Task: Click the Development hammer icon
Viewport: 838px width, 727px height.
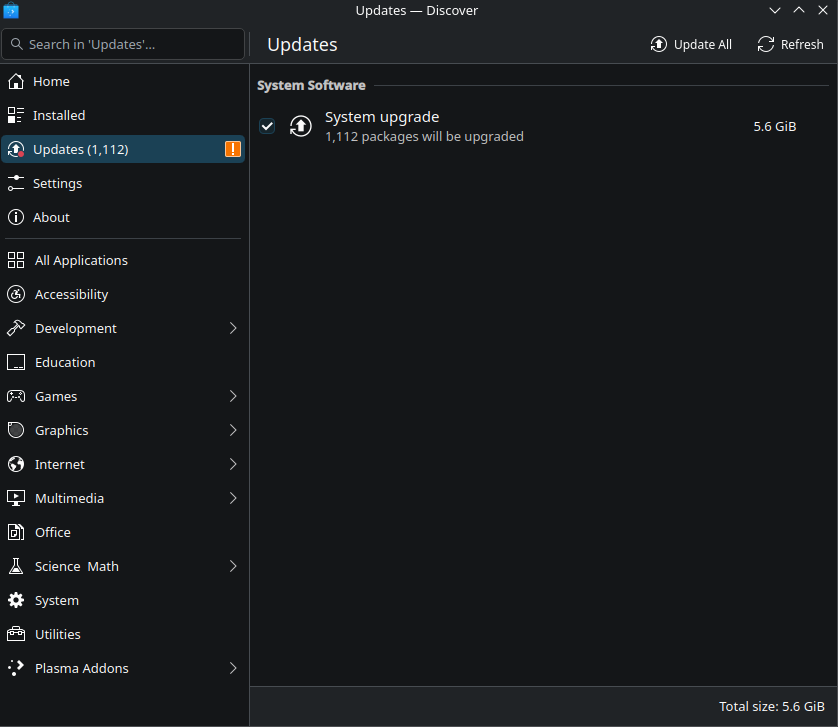Action: point(16,328)
